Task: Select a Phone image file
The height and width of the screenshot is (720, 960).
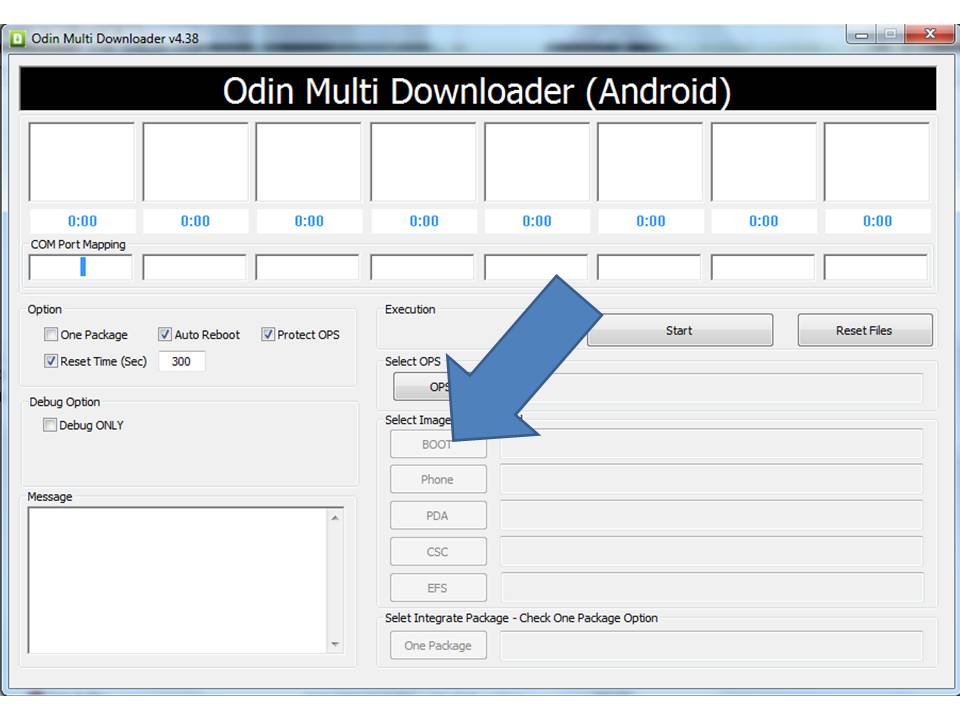Action: pyautogui.click(x=437, y=479)
